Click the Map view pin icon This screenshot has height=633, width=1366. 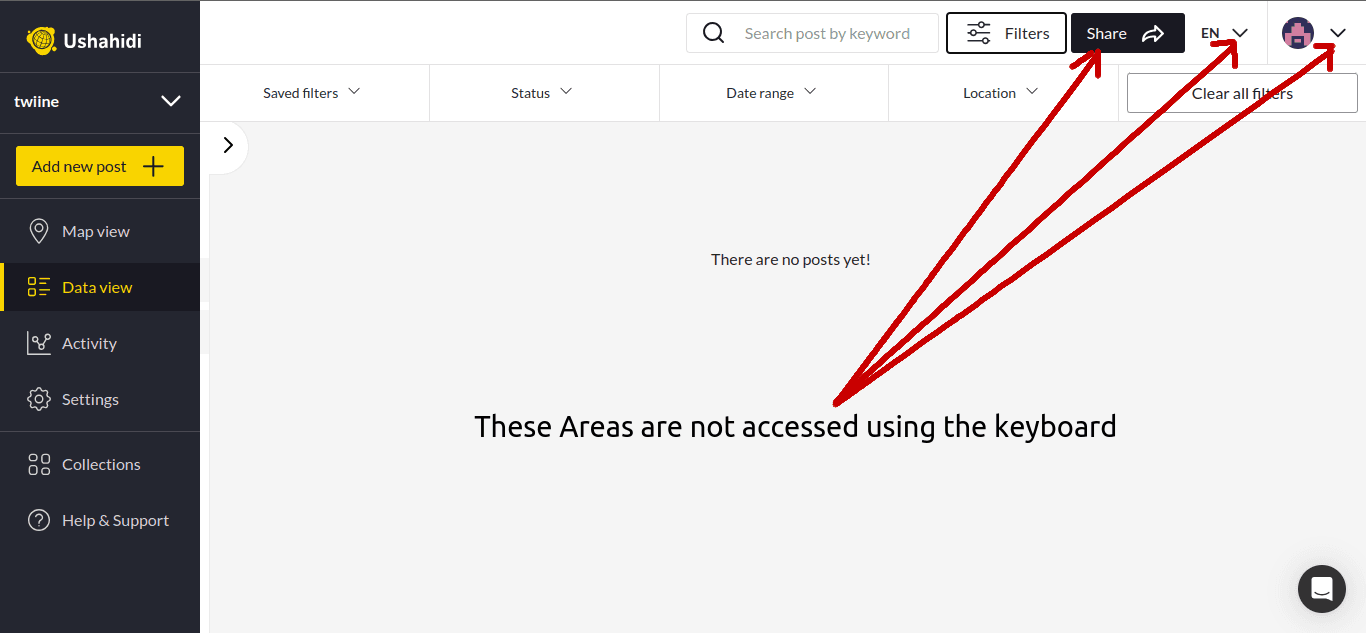point(39,231)
